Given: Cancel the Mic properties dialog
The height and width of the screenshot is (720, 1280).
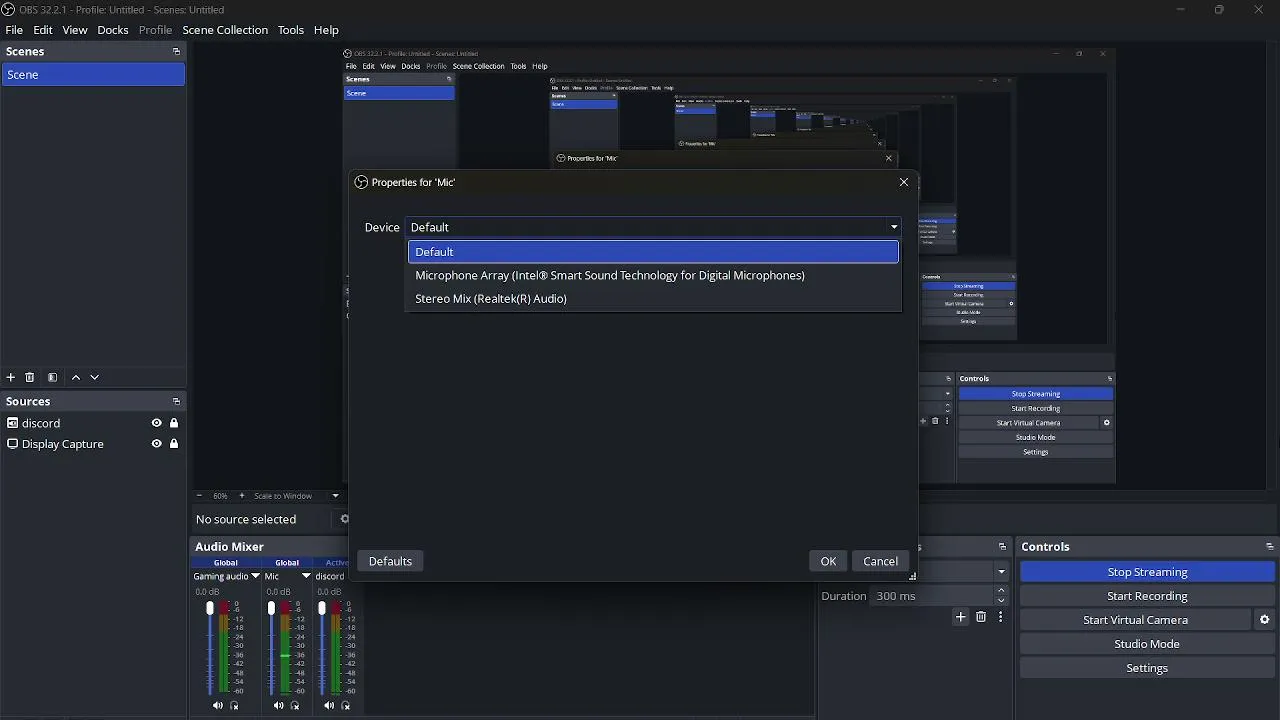Looking at the screenshot, I should [881, 561].
